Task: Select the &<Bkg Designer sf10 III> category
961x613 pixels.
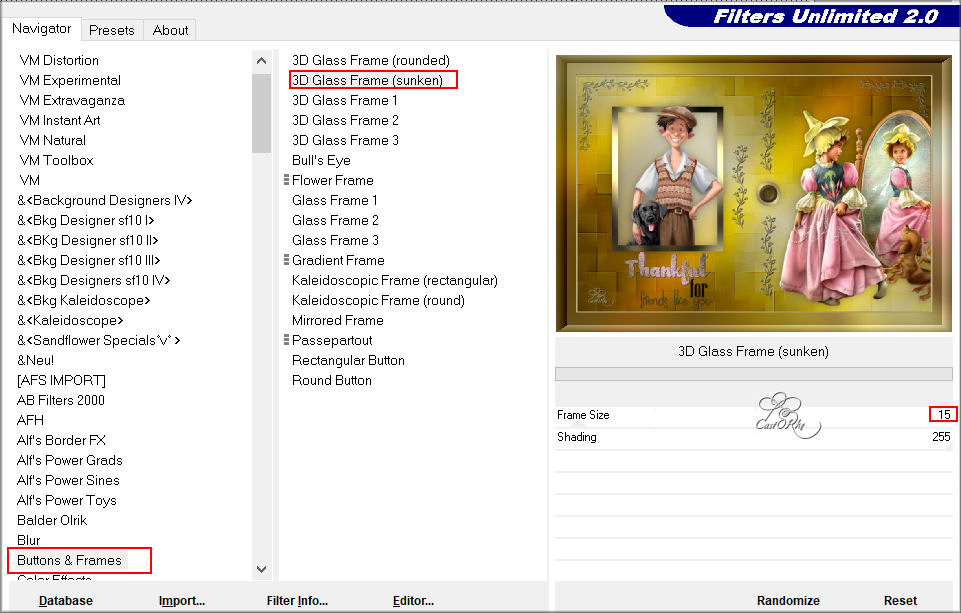Action: click(x=89, y=261)
